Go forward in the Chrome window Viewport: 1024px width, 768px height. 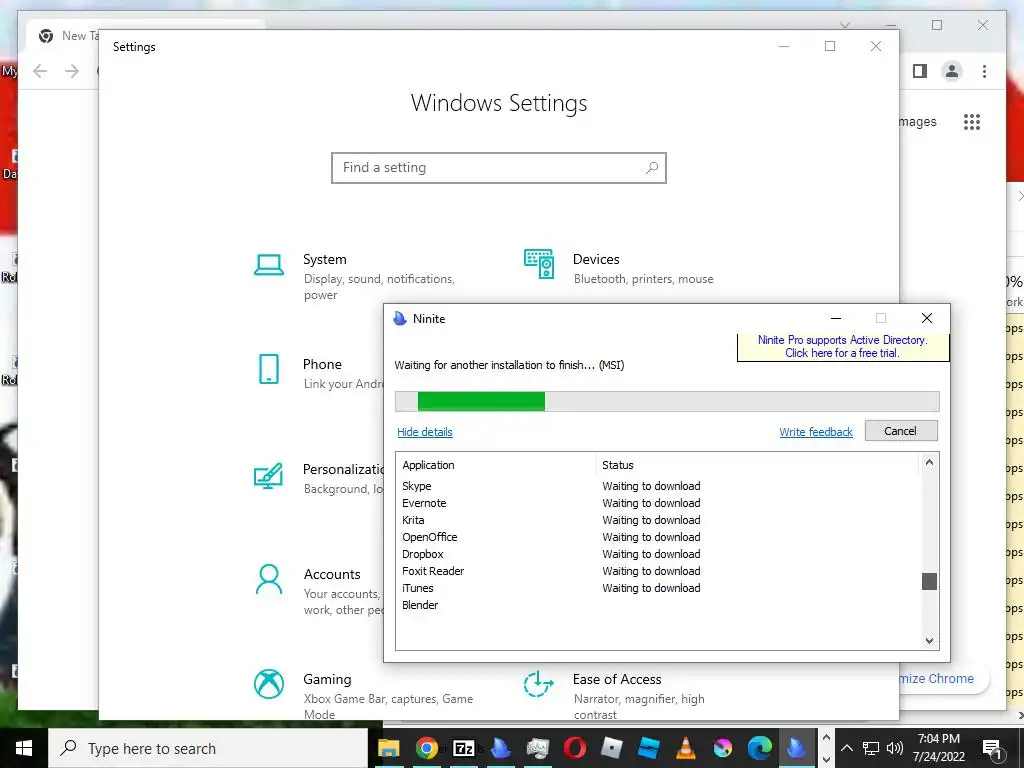pyautogui.click(x=72, y=71)
